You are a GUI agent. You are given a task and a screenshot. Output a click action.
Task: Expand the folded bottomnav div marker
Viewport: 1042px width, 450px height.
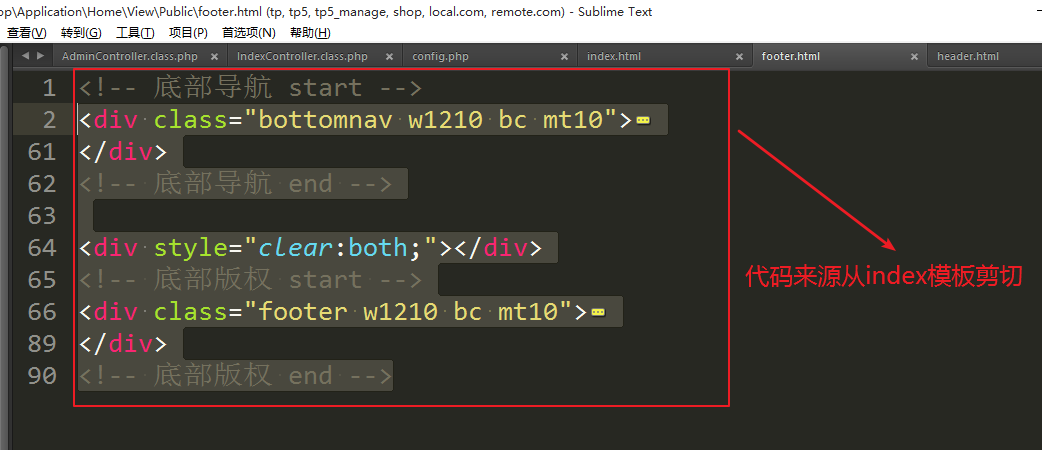643,121
